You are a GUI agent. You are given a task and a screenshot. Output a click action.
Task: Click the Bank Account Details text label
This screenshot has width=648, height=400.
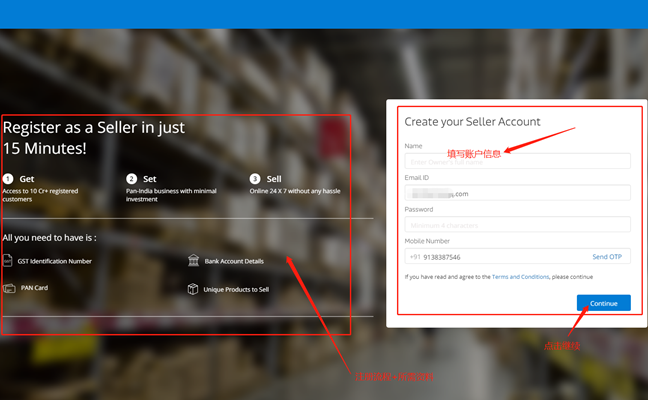(234, 261)
